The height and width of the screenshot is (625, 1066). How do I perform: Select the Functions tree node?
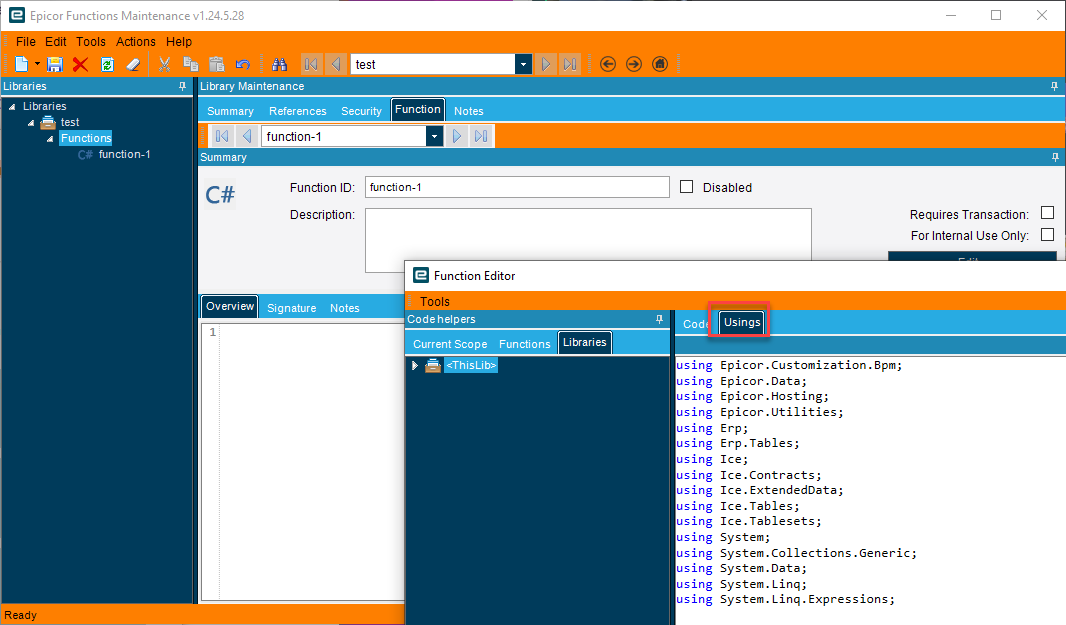(x=86, y=138)
